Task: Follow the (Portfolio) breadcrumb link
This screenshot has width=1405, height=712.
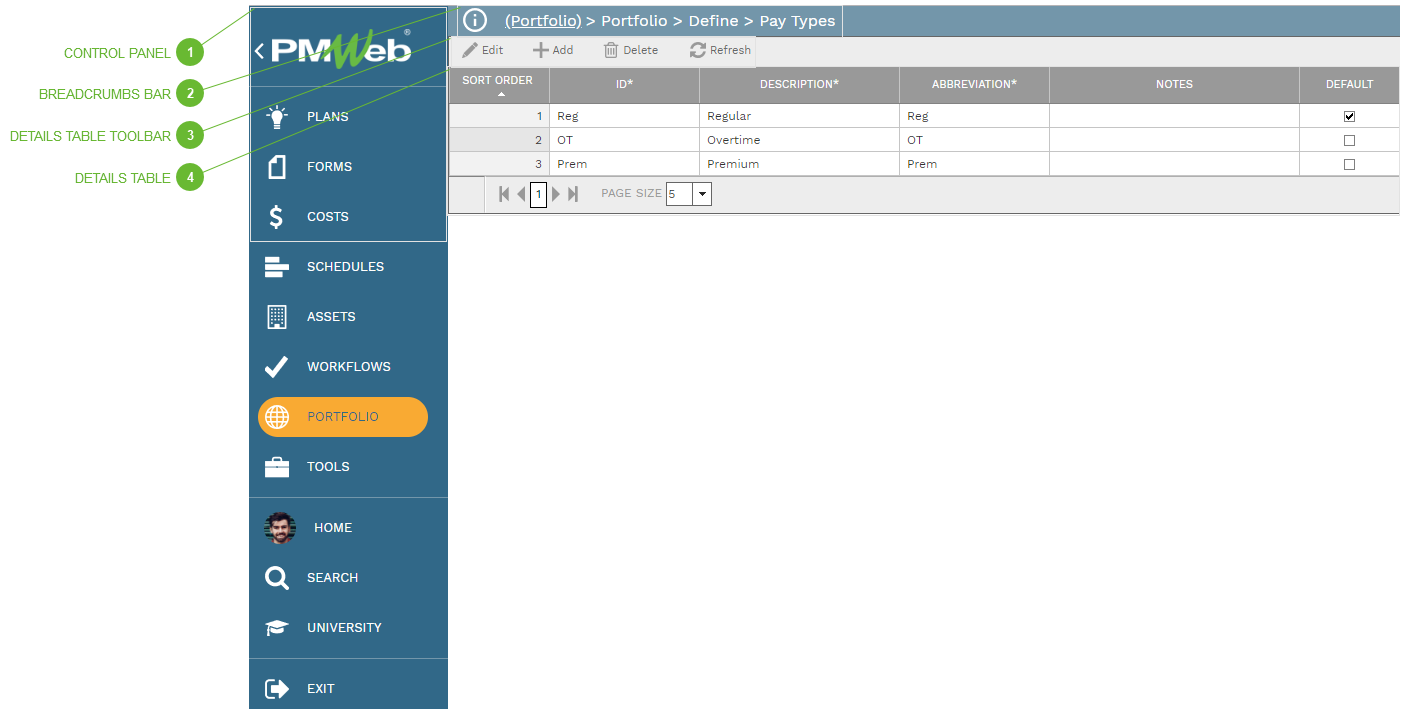Action: point(543,21)
